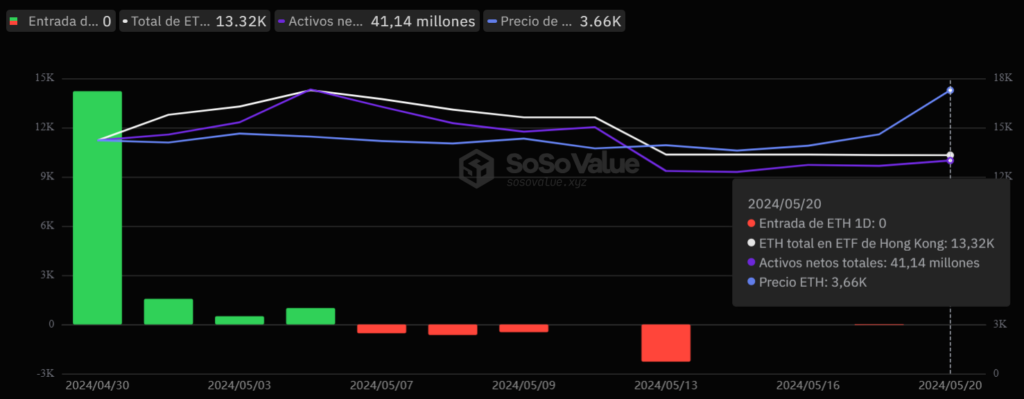Click the 2024/05/16 date axis label
1024x399 pixels.
(x=807, y=385)
